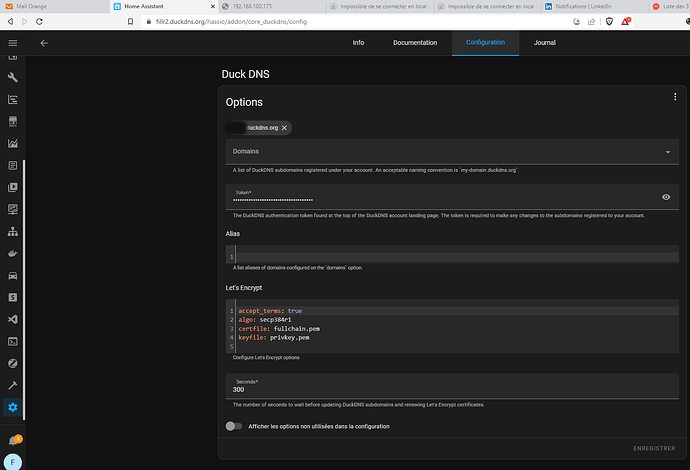Click the ENREGISTRER save button

654,448
